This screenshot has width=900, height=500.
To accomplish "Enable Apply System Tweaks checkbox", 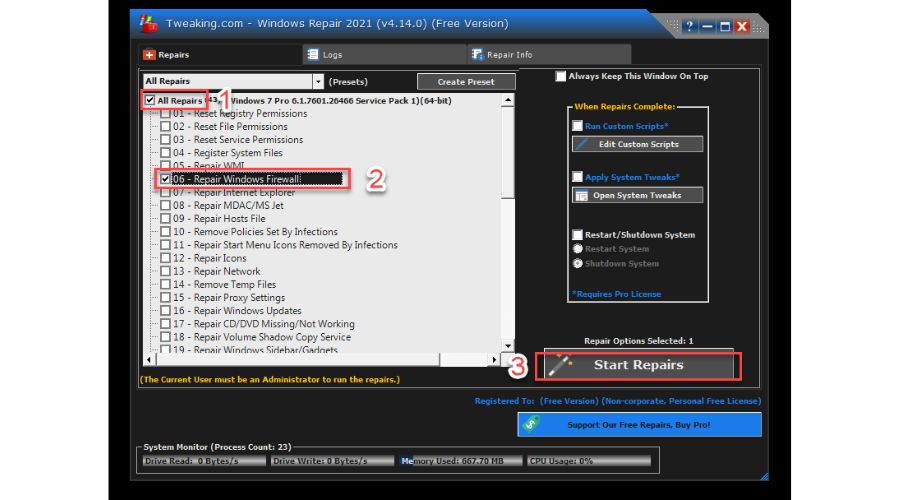I will [577, 177].
